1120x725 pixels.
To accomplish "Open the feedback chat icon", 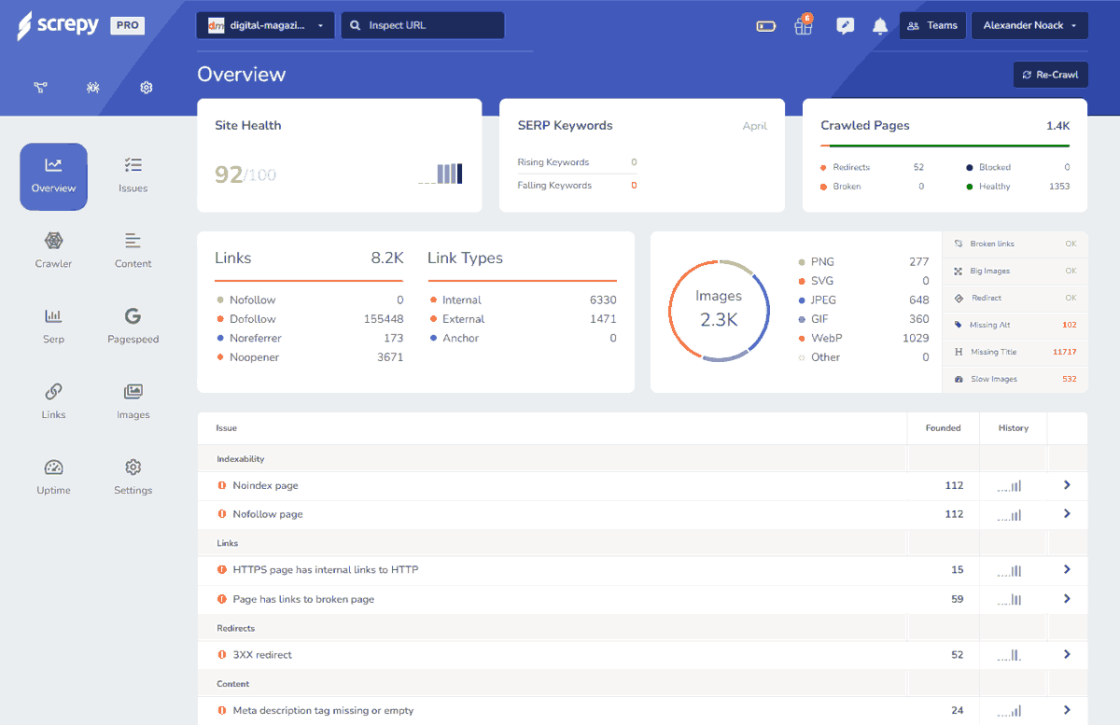I will pos(845,25).
